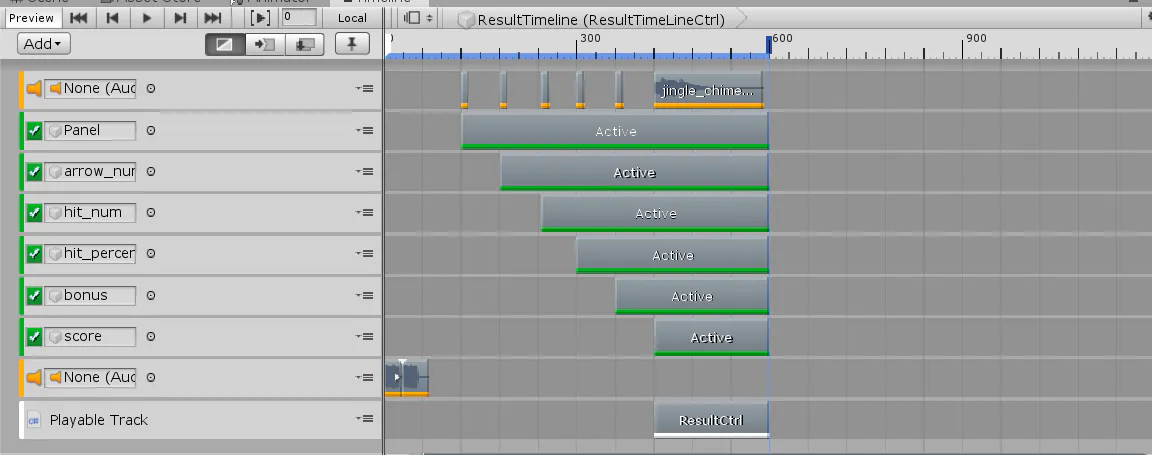Toggle the Panel track checkbox

(34, 131)
